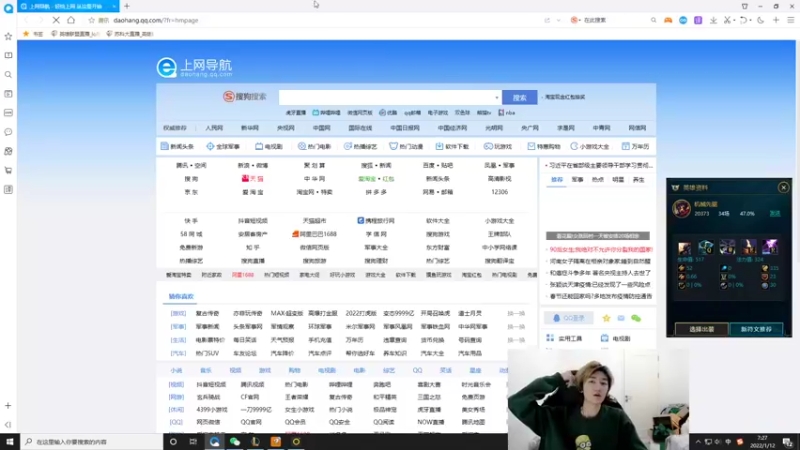
Task: Click the green WeChat icon beside QQ login
Action: click(x=636, y=318)
